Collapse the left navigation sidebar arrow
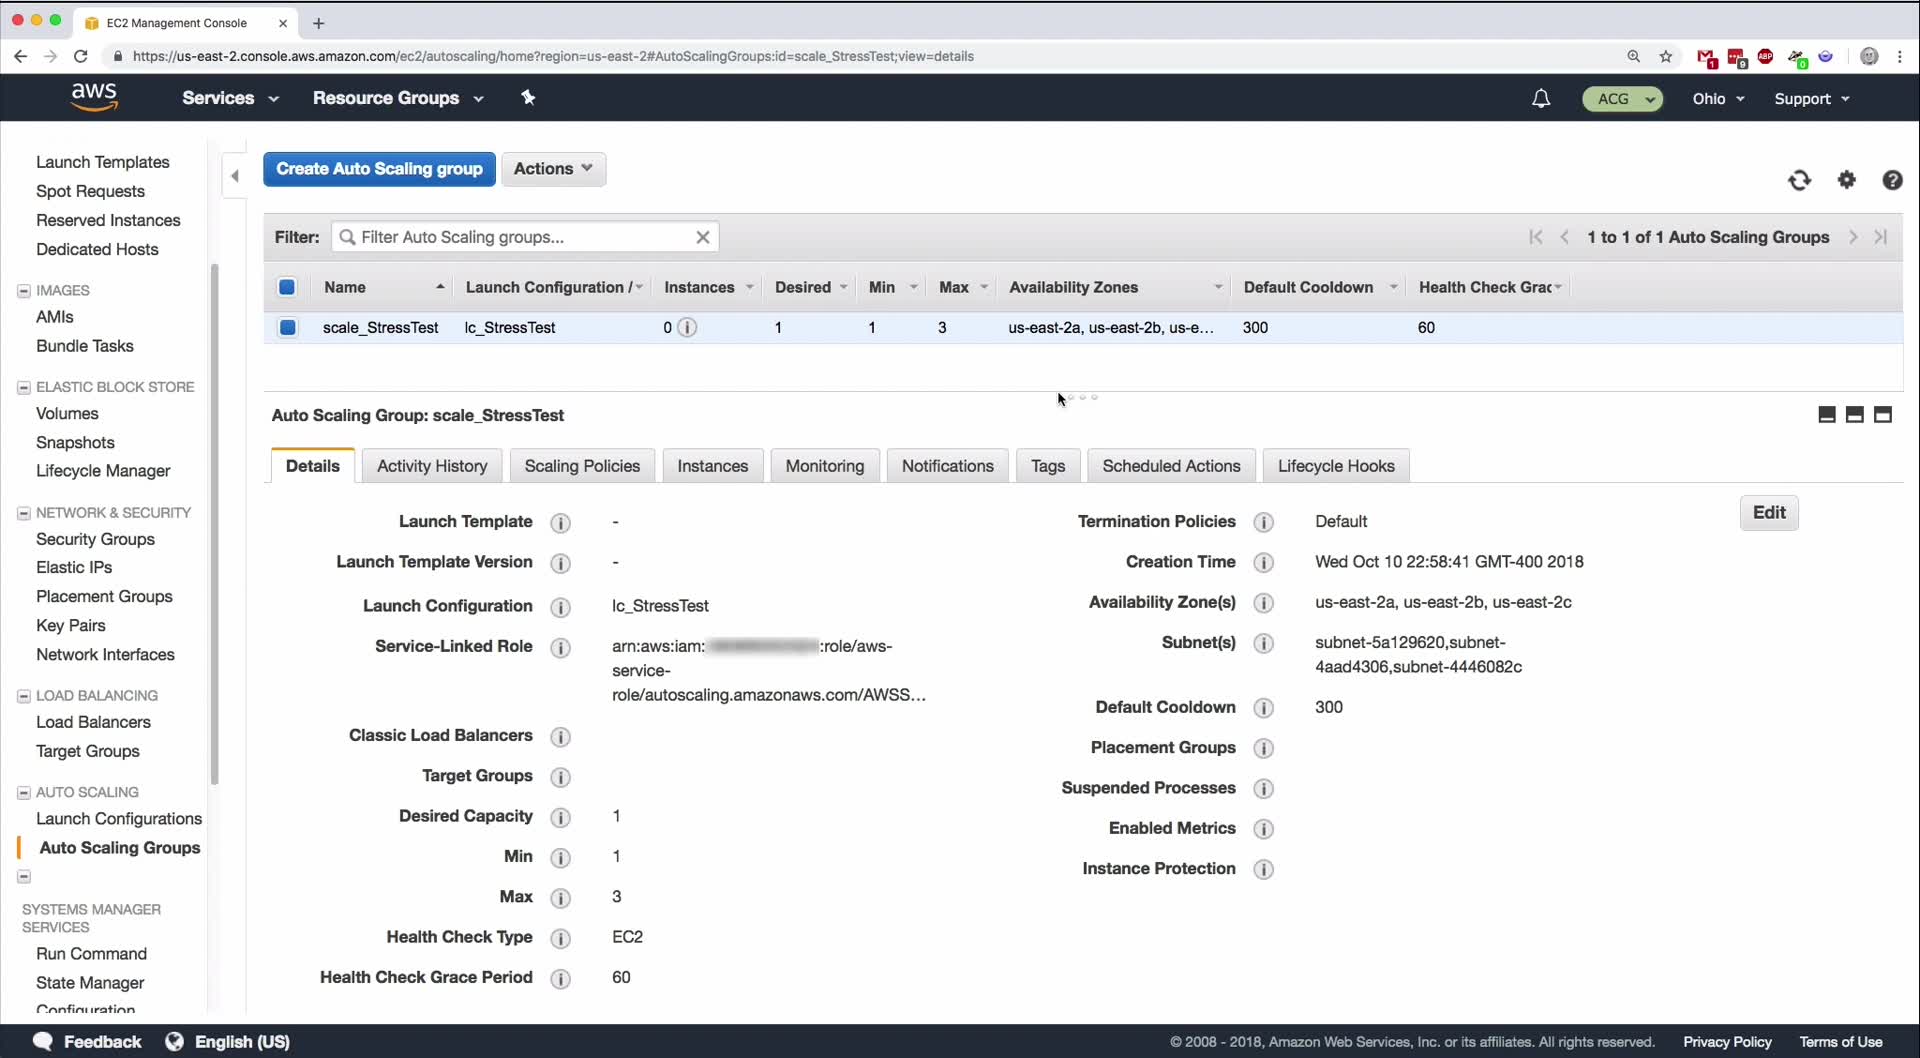The image size is (1920, 1058). (235, 176)
